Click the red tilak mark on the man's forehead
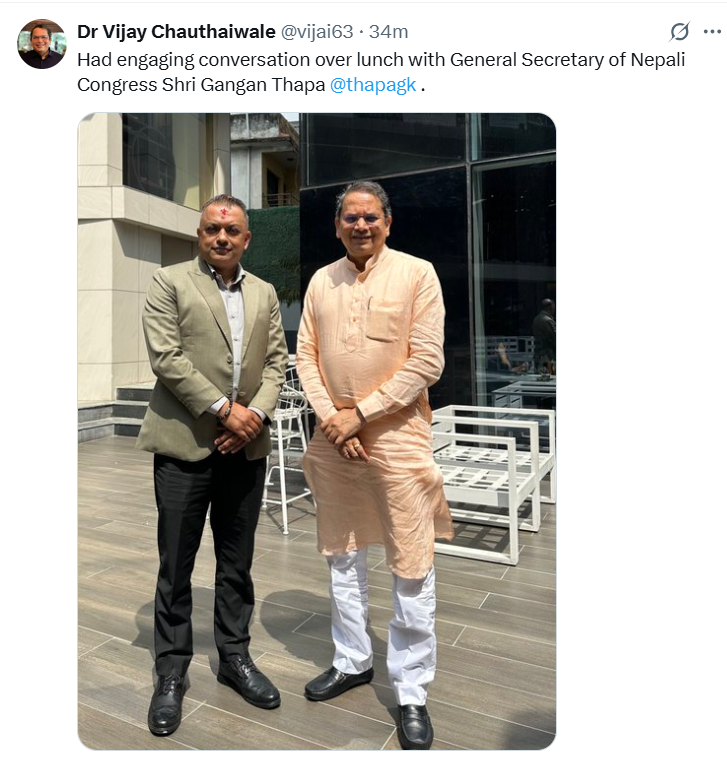 [x=225, y=213]
